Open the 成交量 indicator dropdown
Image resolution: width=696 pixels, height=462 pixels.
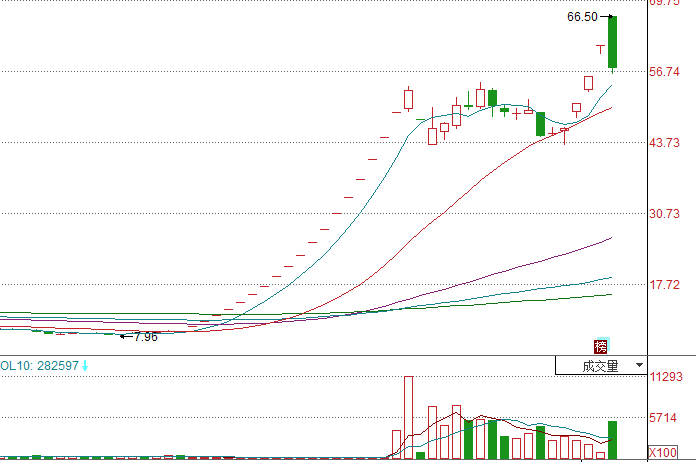(601, 366)
